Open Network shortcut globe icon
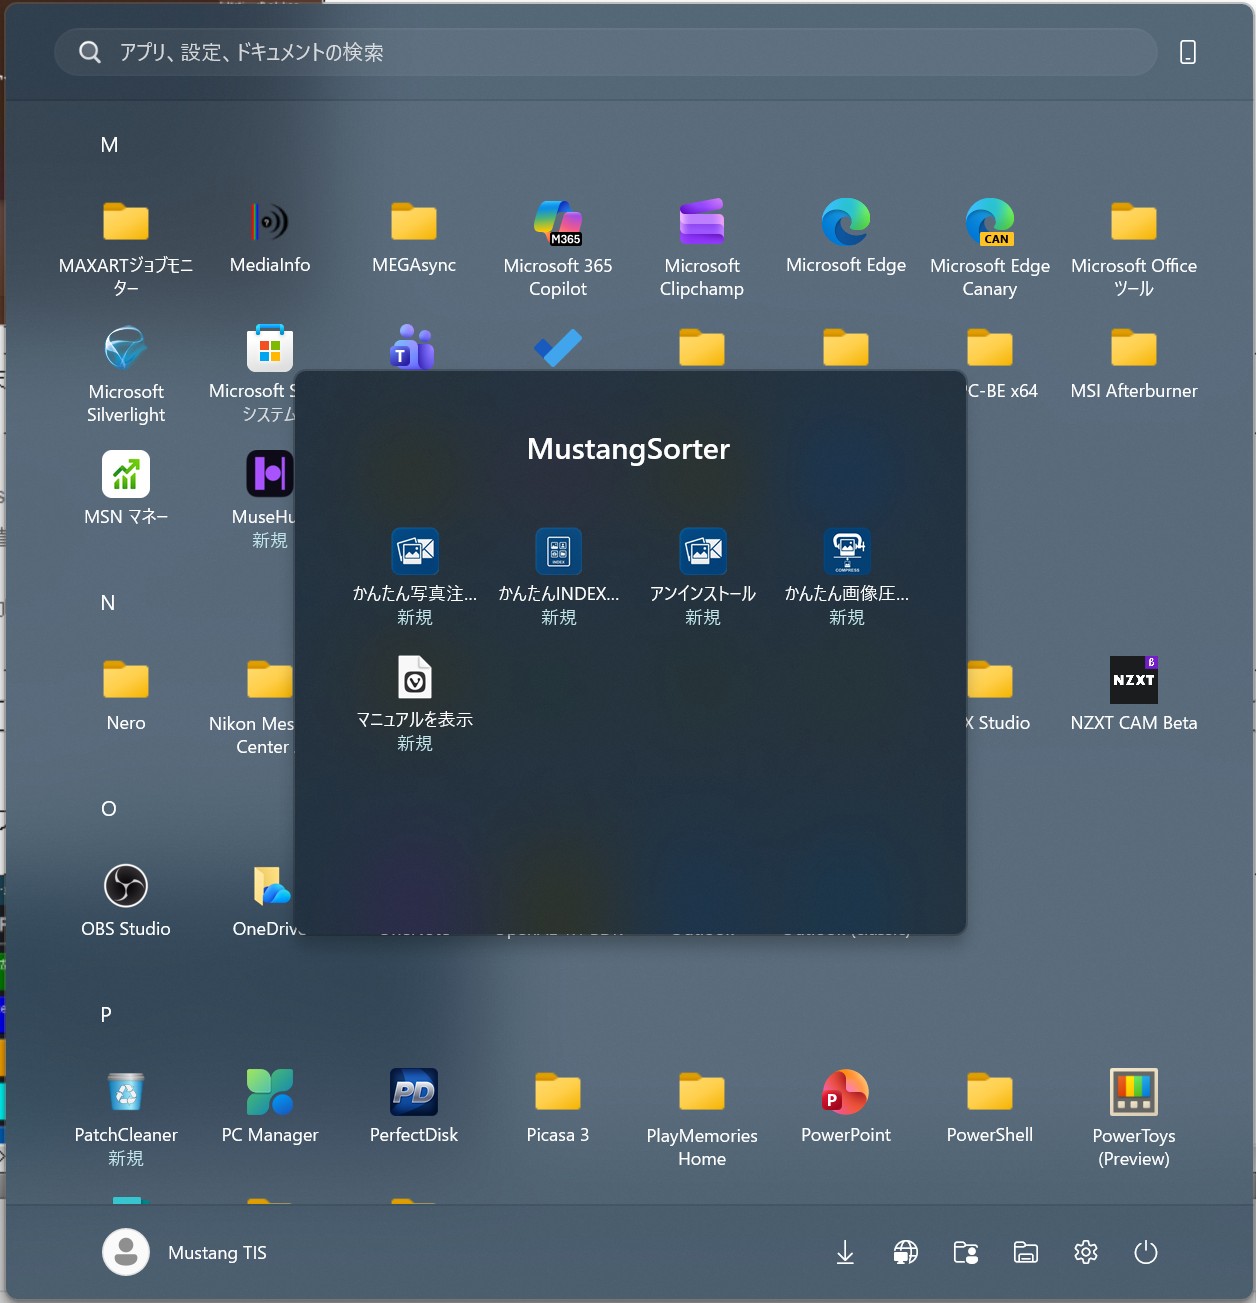 pyautogui.click(x=906, y=1252)
